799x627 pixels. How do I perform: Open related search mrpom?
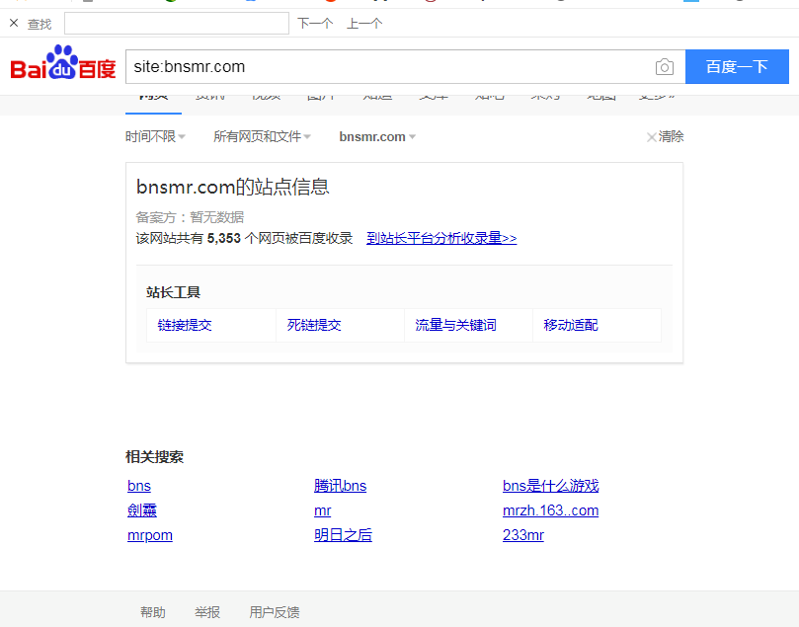150,535
